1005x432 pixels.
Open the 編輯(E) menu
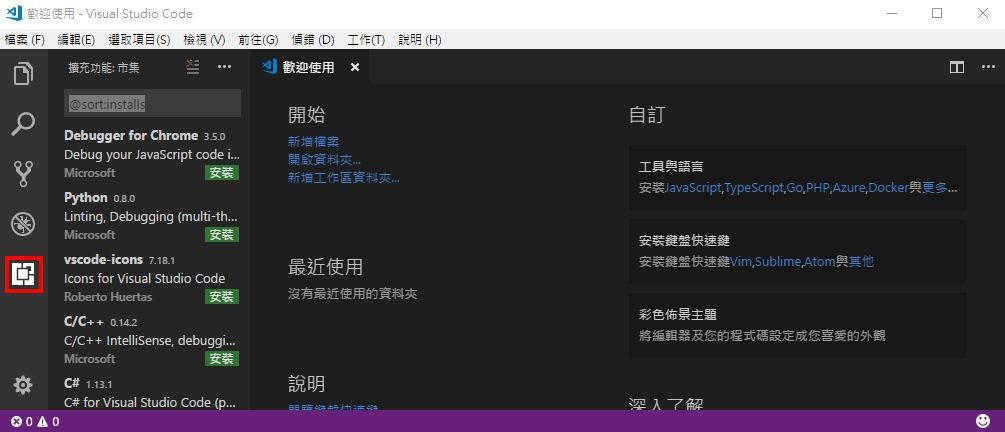point(76,40)
